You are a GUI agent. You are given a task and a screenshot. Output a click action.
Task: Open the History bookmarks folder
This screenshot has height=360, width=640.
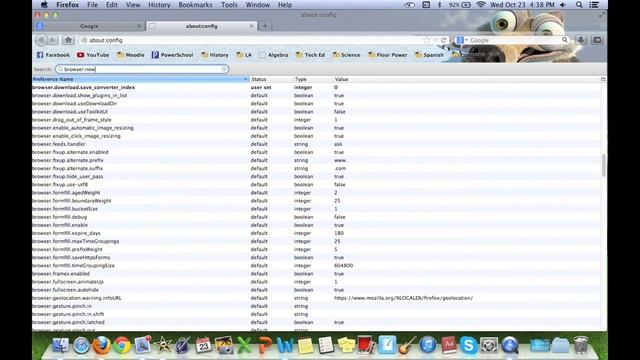[215, 55]
